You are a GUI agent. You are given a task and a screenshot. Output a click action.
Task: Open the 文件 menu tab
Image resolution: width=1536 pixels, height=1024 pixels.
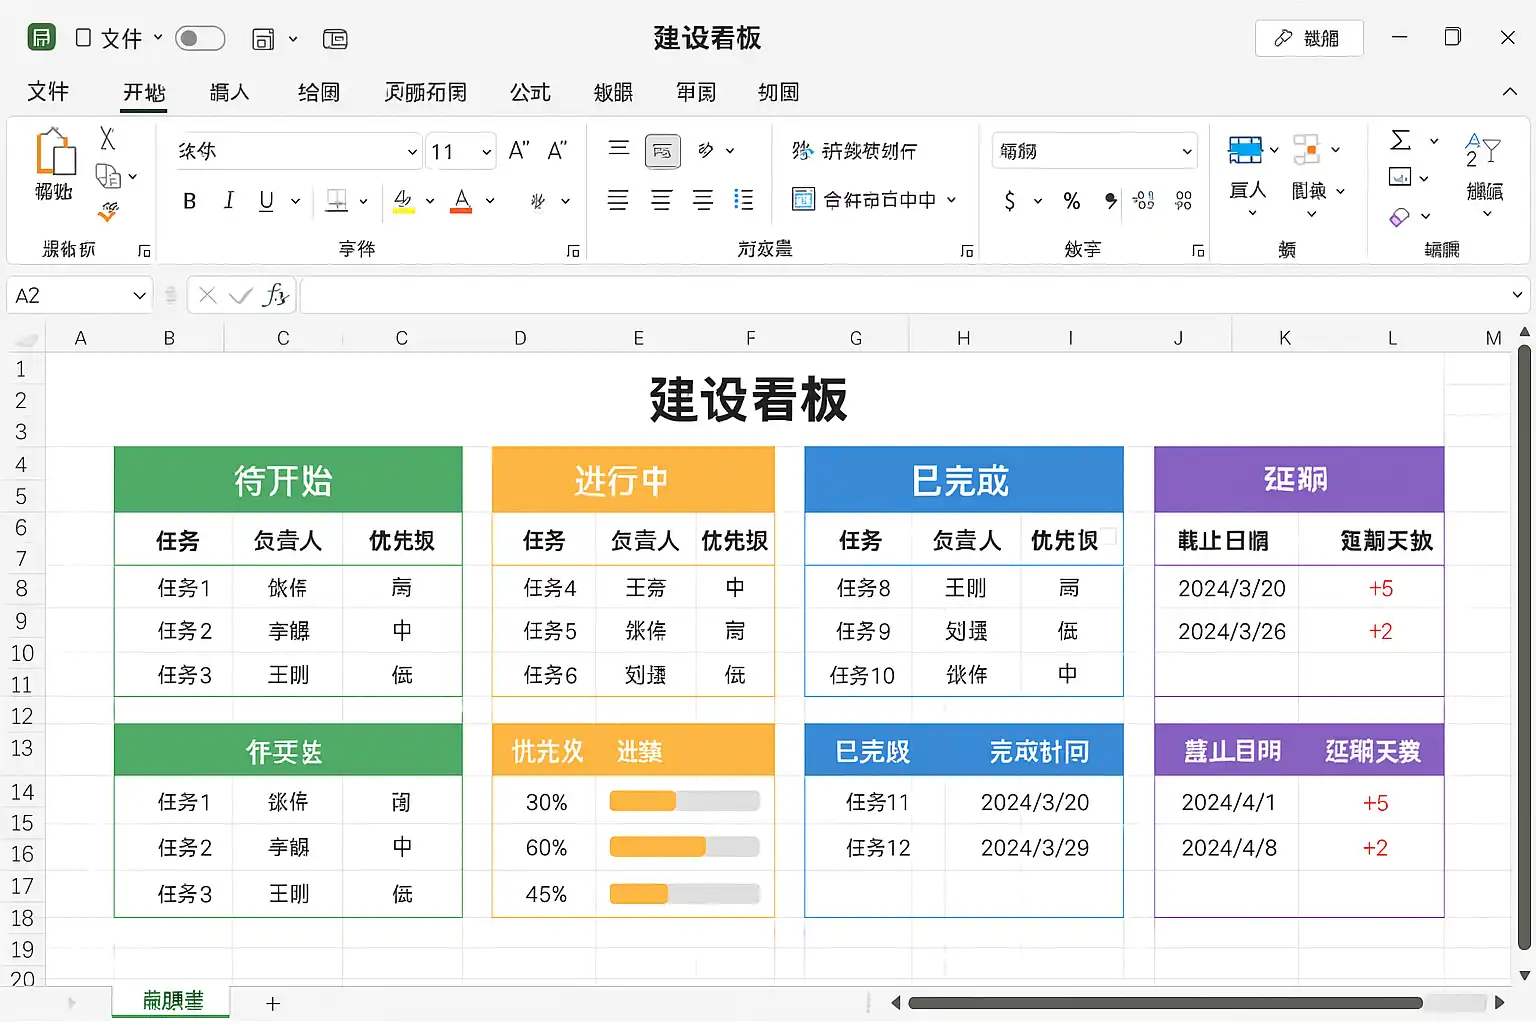click(48, 92)
